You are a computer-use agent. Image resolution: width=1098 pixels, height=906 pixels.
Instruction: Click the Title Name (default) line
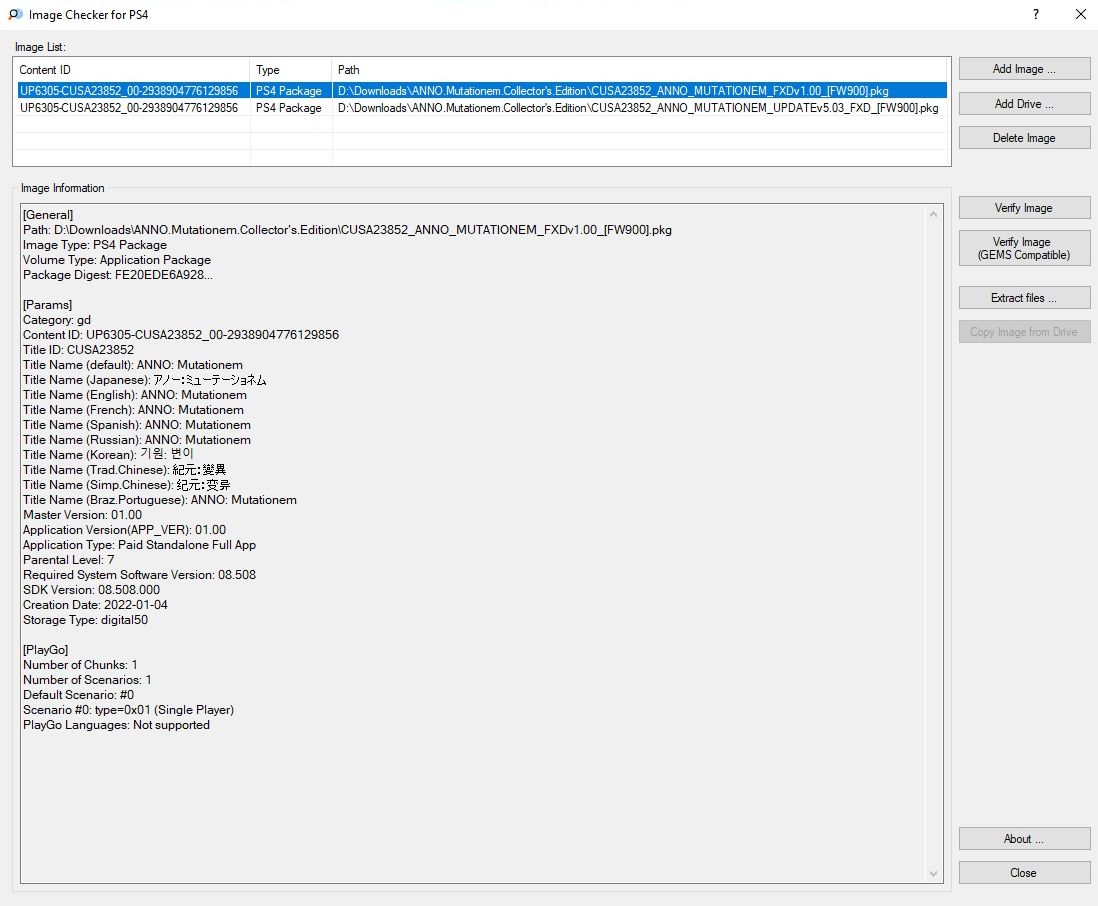point(133,365)
